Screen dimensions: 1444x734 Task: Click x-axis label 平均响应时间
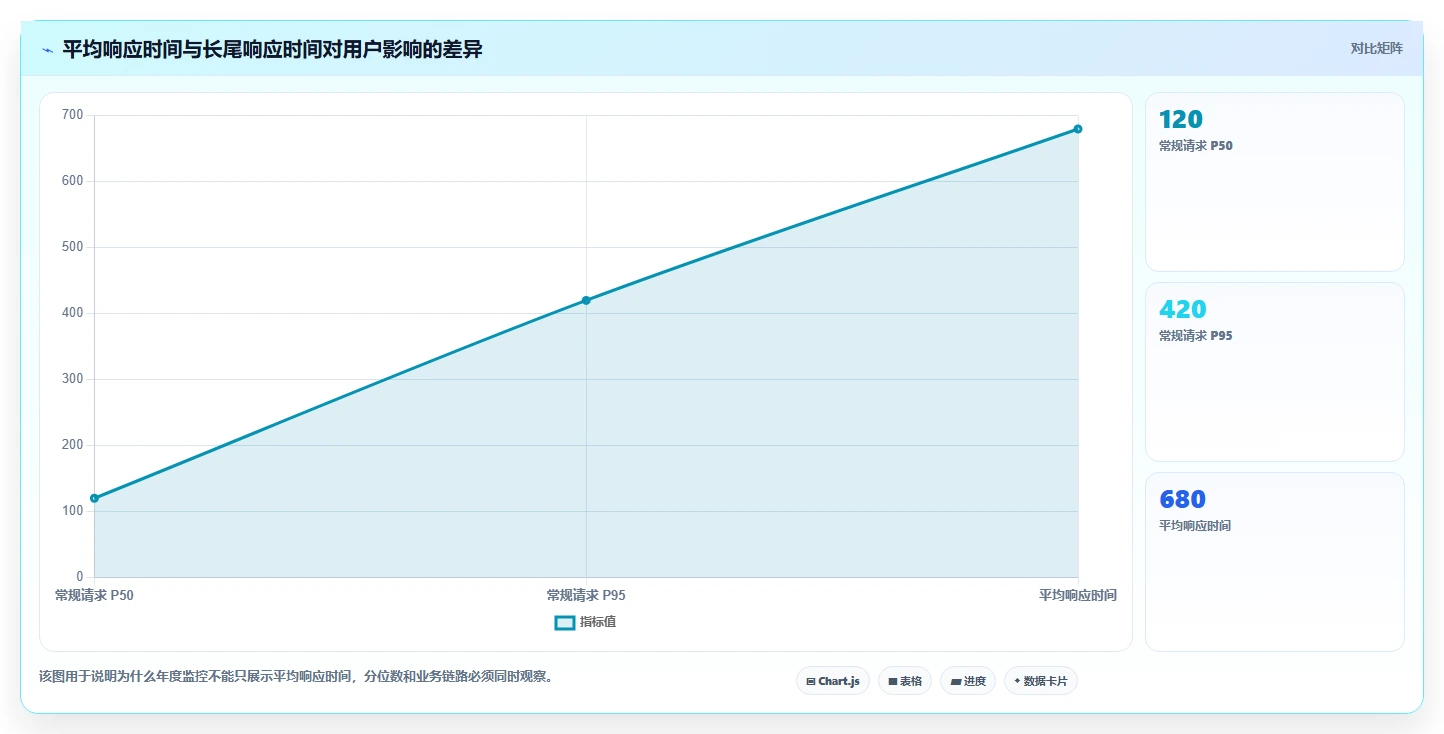[1078, 595]
